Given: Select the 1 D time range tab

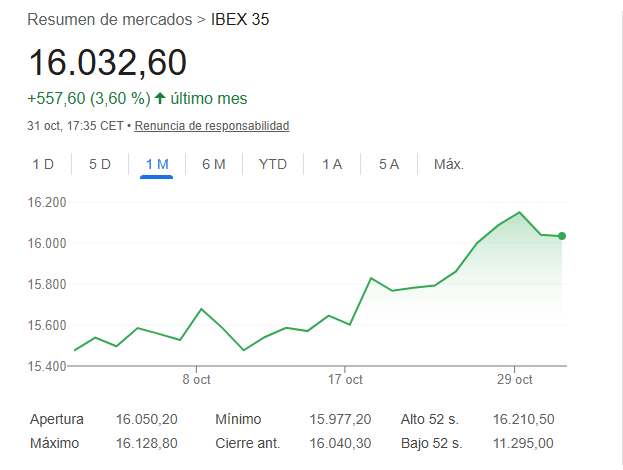Looking at the screenshot, I should [43, 164].
